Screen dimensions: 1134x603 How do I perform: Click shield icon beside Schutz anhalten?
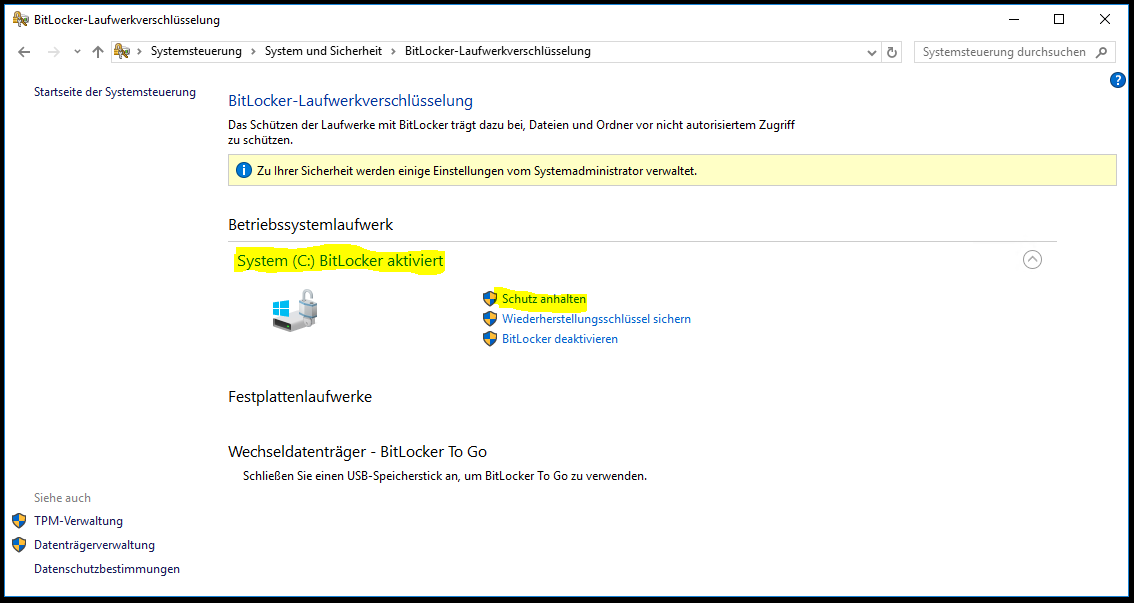click(490, 299)
